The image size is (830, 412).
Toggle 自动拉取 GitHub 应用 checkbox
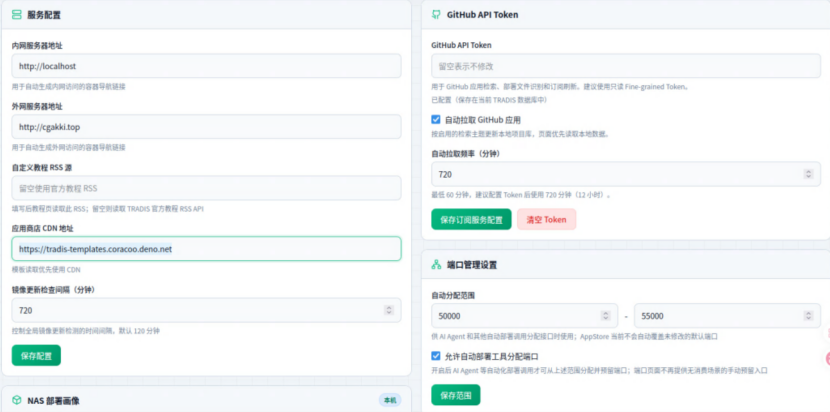[436, 120]
